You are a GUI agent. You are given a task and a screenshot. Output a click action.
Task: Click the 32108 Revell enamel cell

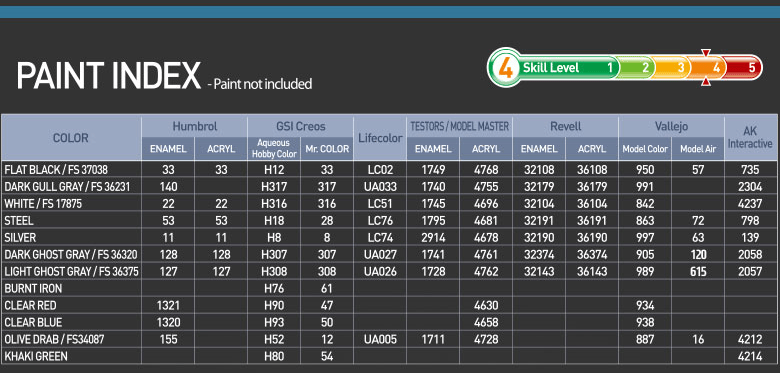[x=539, y=170]
